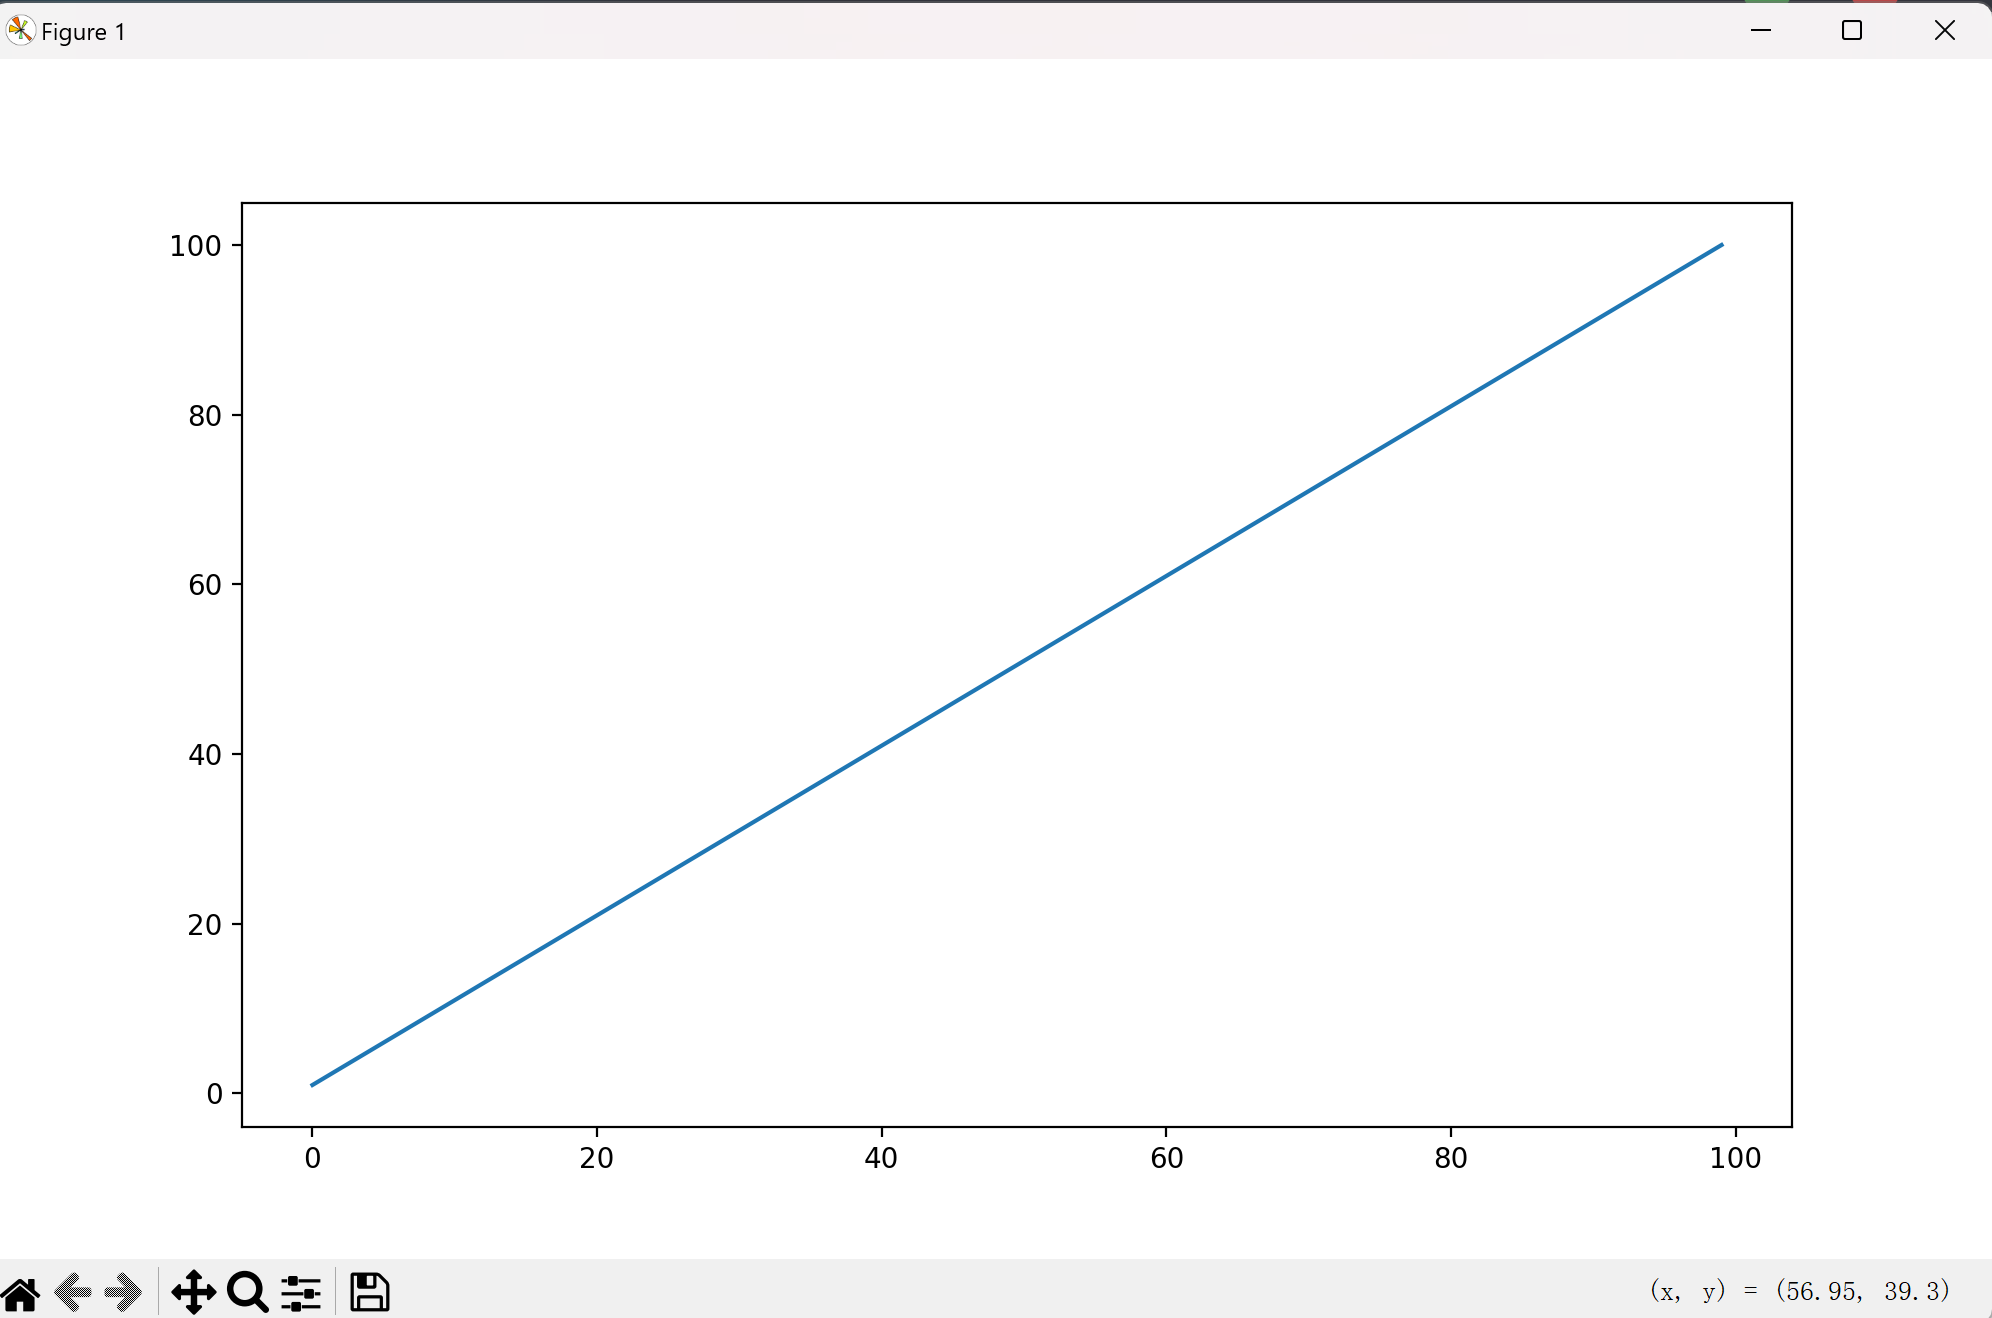
Task: Minimize the Figure 1 window
Action: tap(1761, 31)
